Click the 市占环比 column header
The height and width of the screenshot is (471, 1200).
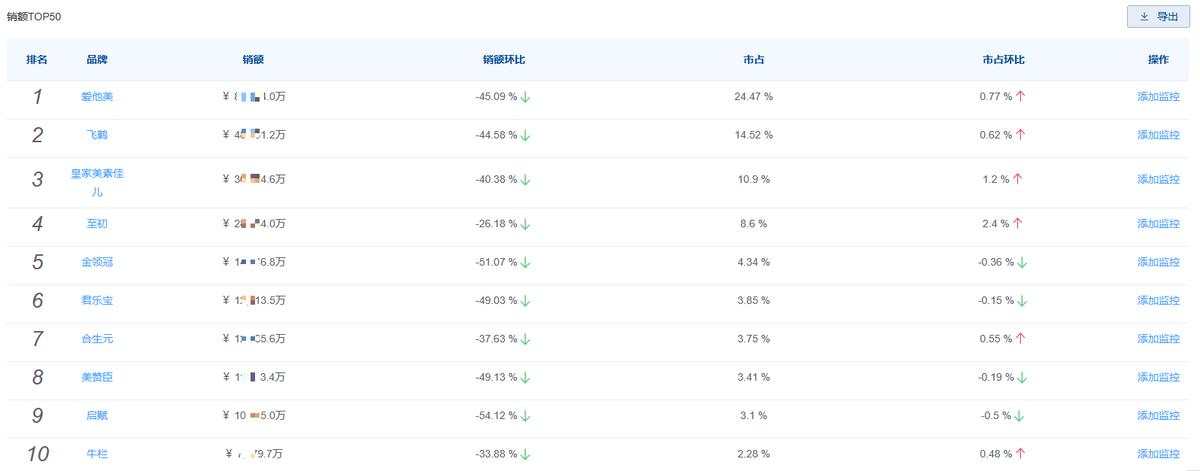1003,60
